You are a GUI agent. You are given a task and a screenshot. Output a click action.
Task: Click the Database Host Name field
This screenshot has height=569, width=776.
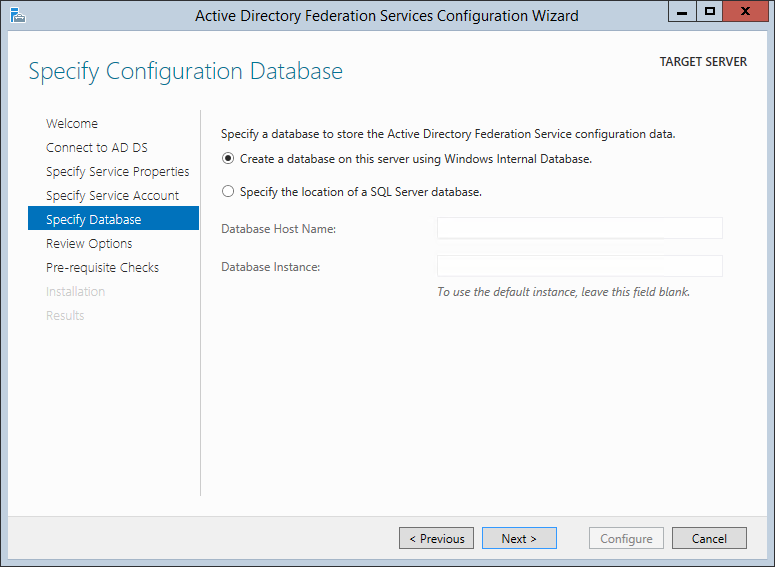tap(579, 229)
